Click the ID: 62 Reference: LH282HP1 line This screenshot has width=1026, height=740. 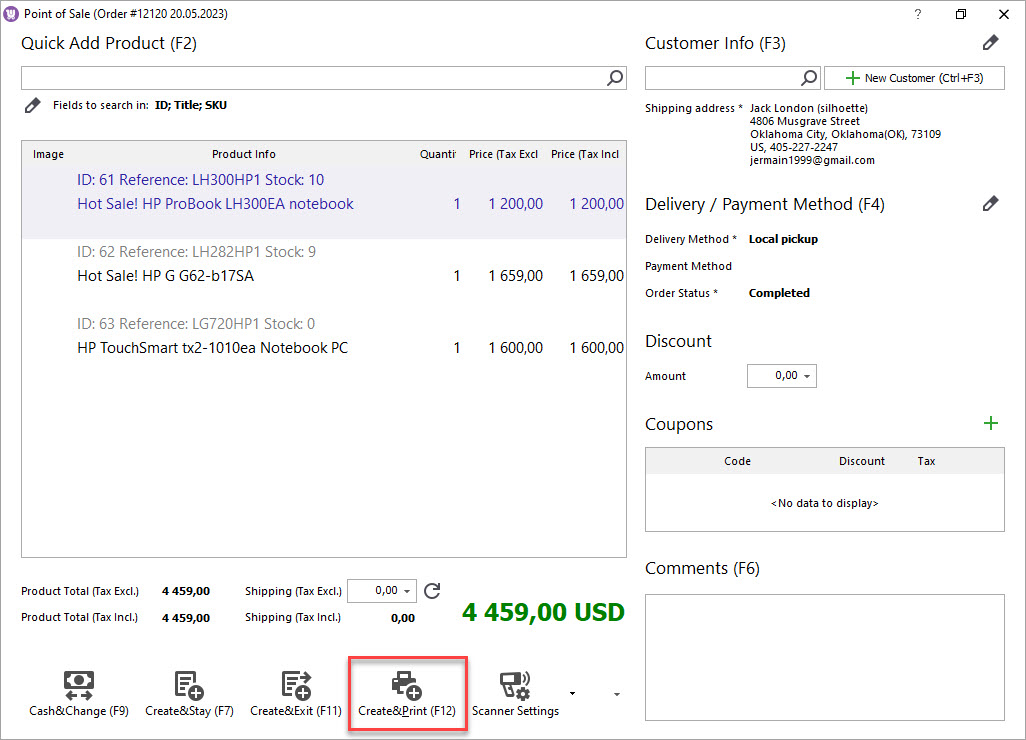pyautogui.click(x=196, y=252)
